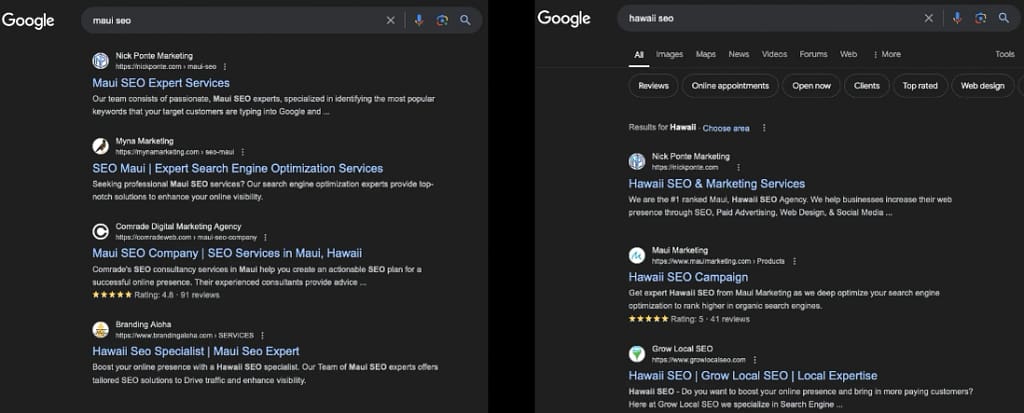The height and width of the screenshot is (413, 1024).
Task: Toggle the "Open now" filter chip
Action: [x=811, y=86]
